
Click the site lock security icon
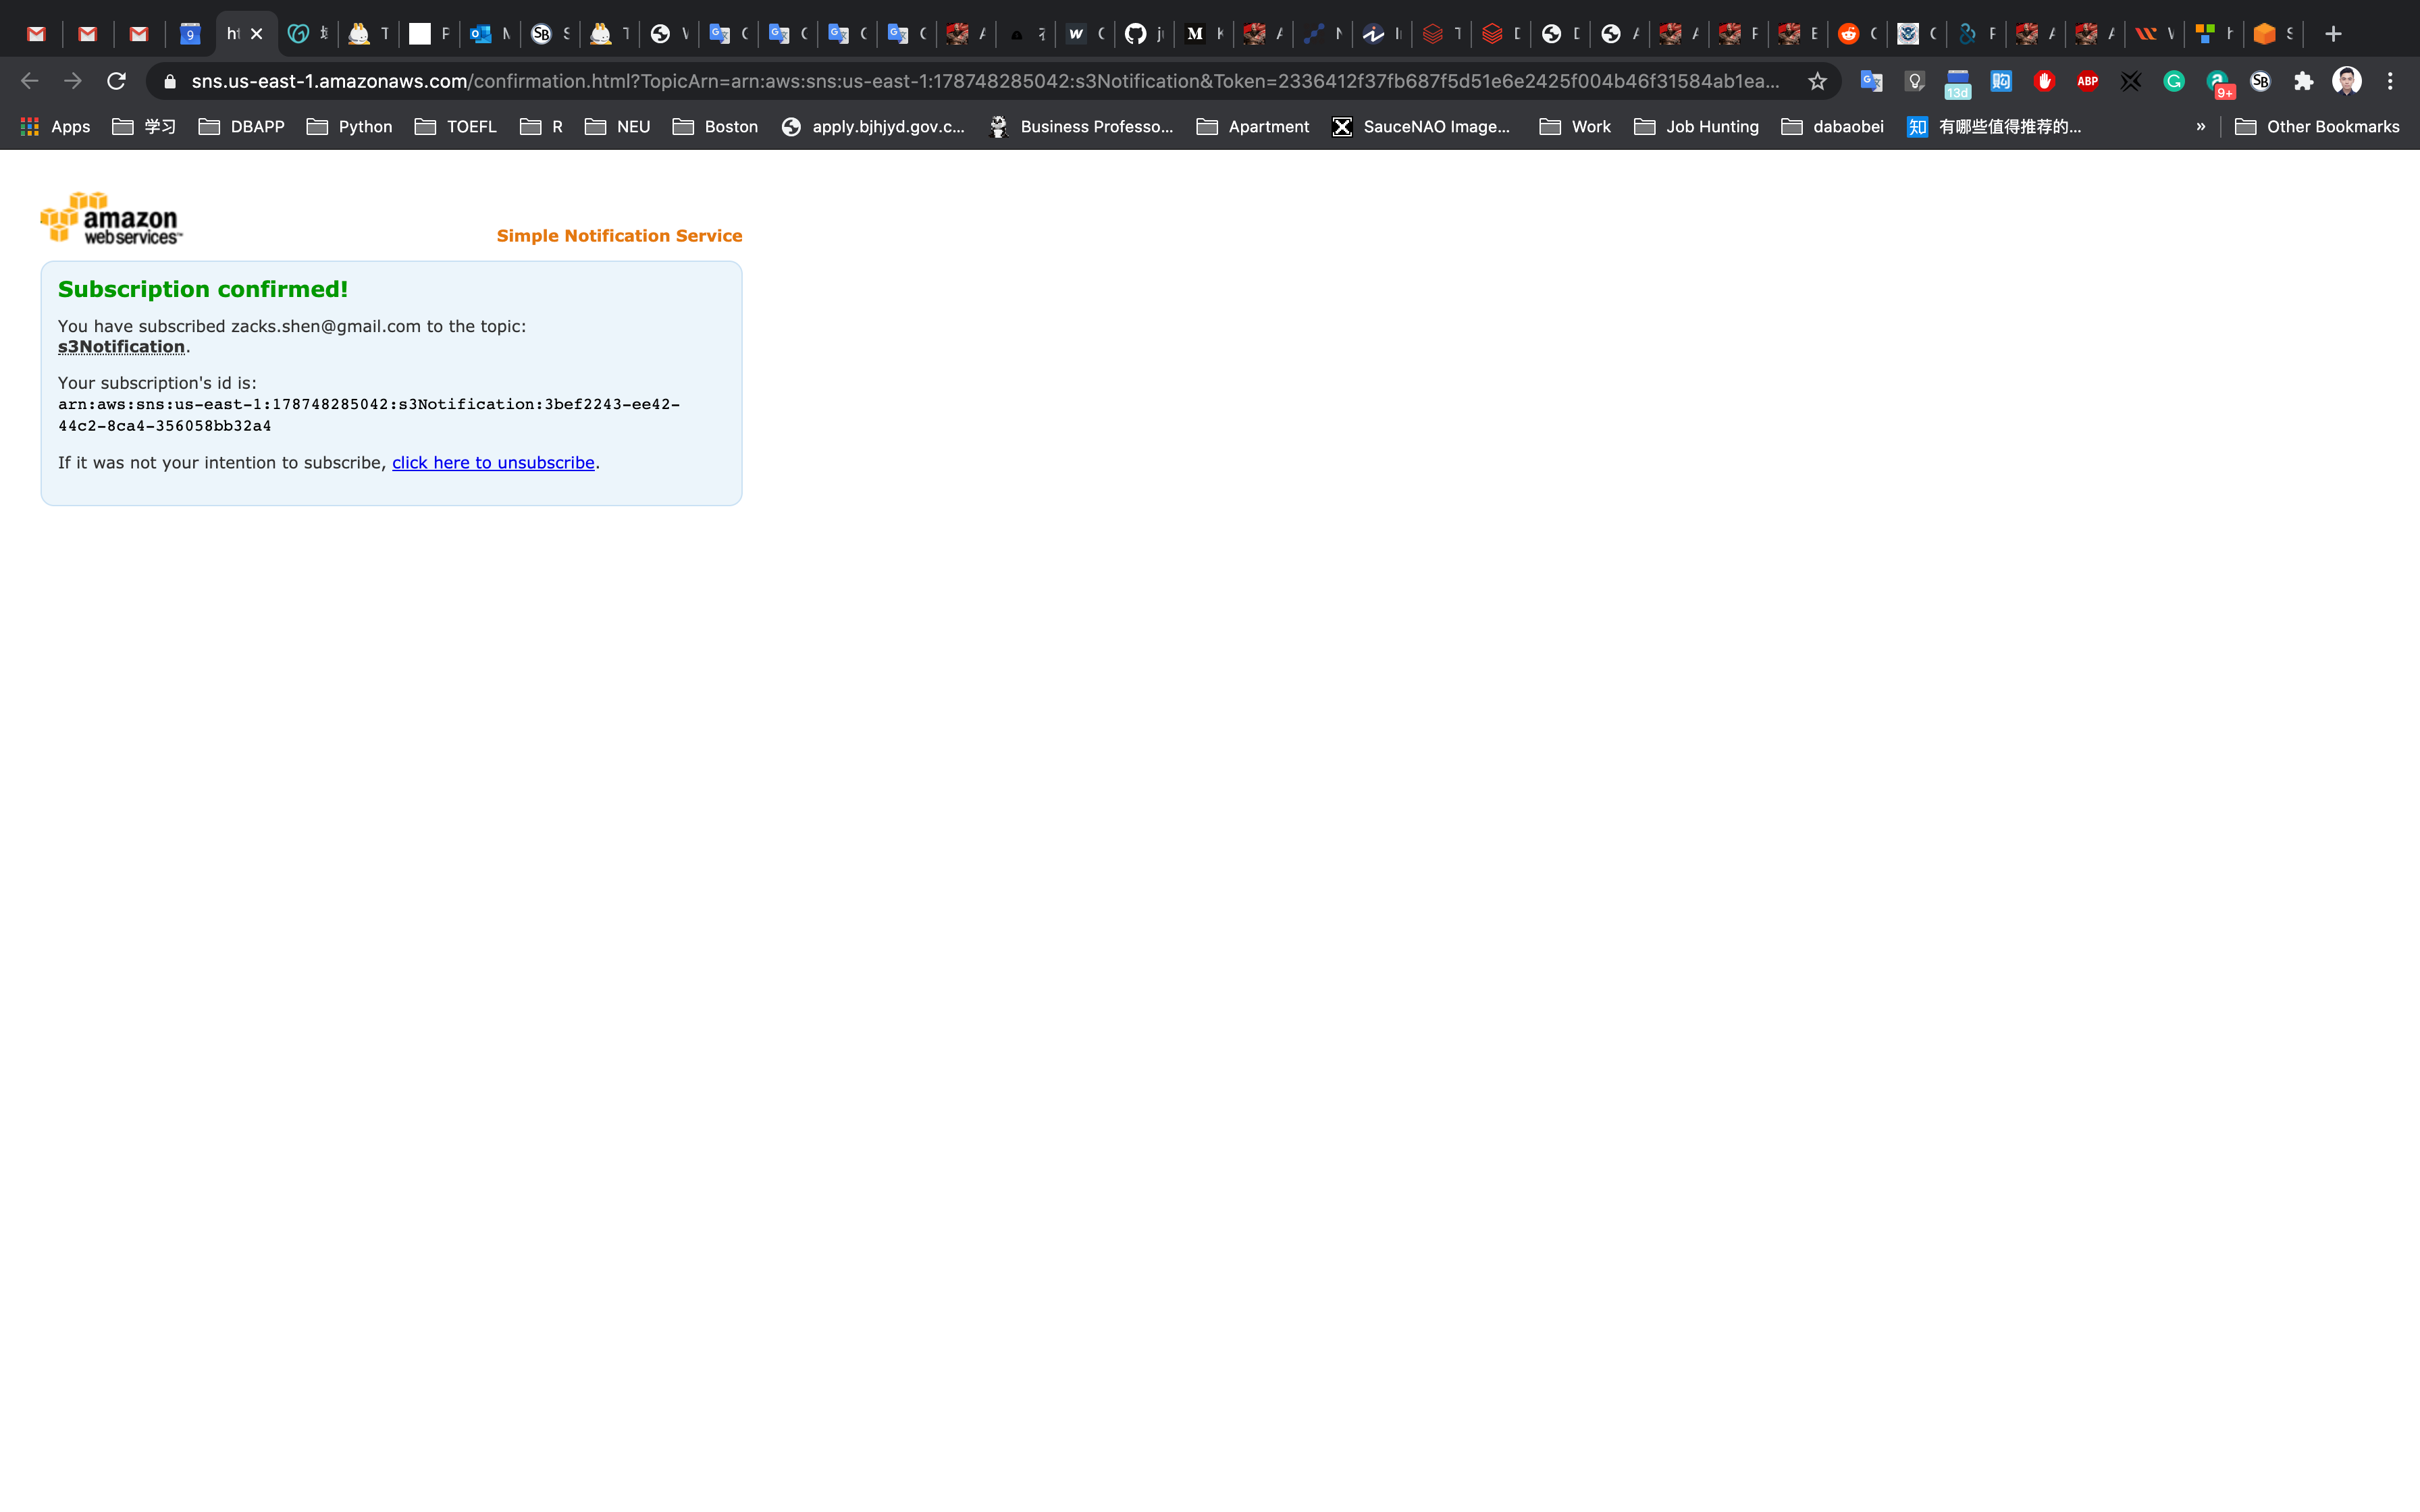tap(170, 81)
